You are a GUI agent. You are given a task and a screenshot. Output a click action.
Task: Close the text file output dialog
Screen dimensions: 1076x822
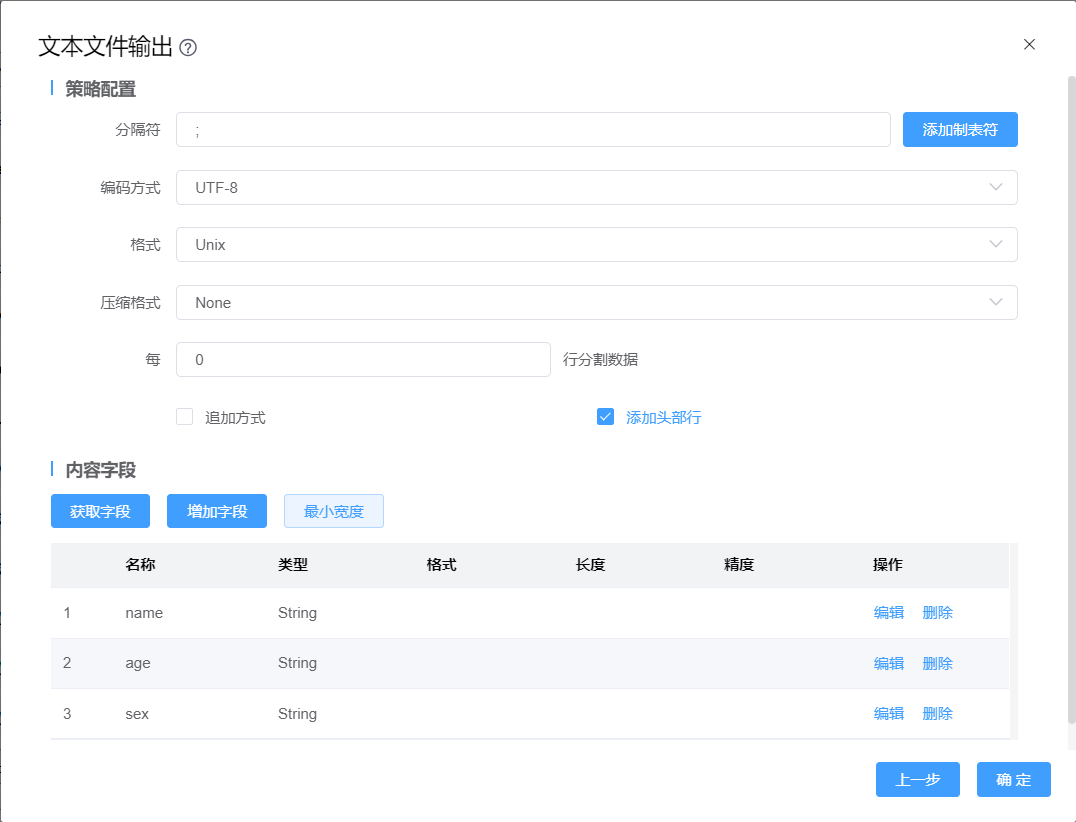[x=1029, y=44]
